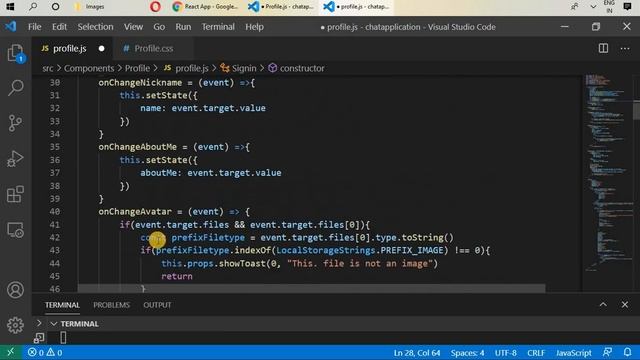
Task: Close the terminal panel with X
Action: click(625, 304)
